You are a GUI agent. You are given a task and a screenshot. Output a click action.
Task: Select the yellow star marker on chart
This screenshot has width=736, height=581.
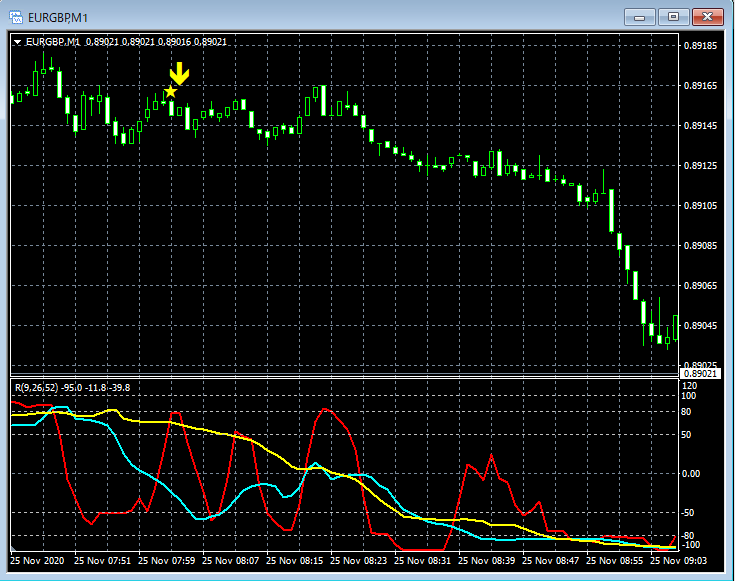(170, 92)
